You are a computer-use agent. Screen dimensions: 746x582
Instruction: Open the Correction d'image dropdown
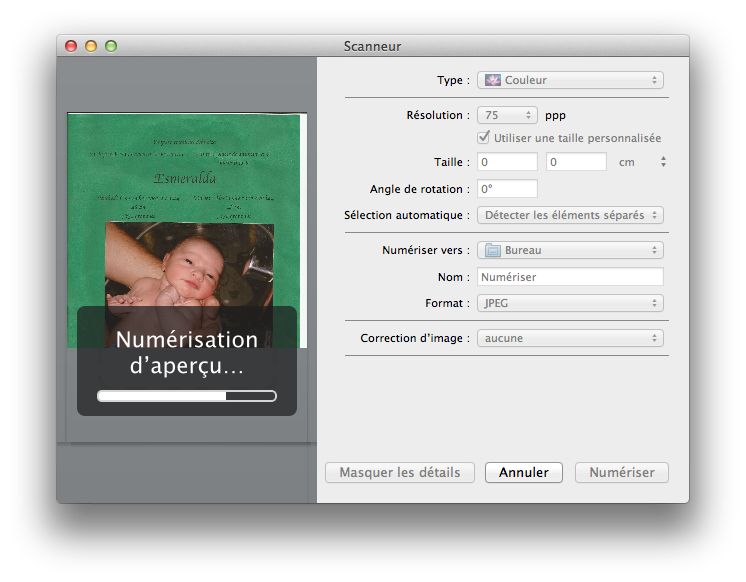click(570, 338)
